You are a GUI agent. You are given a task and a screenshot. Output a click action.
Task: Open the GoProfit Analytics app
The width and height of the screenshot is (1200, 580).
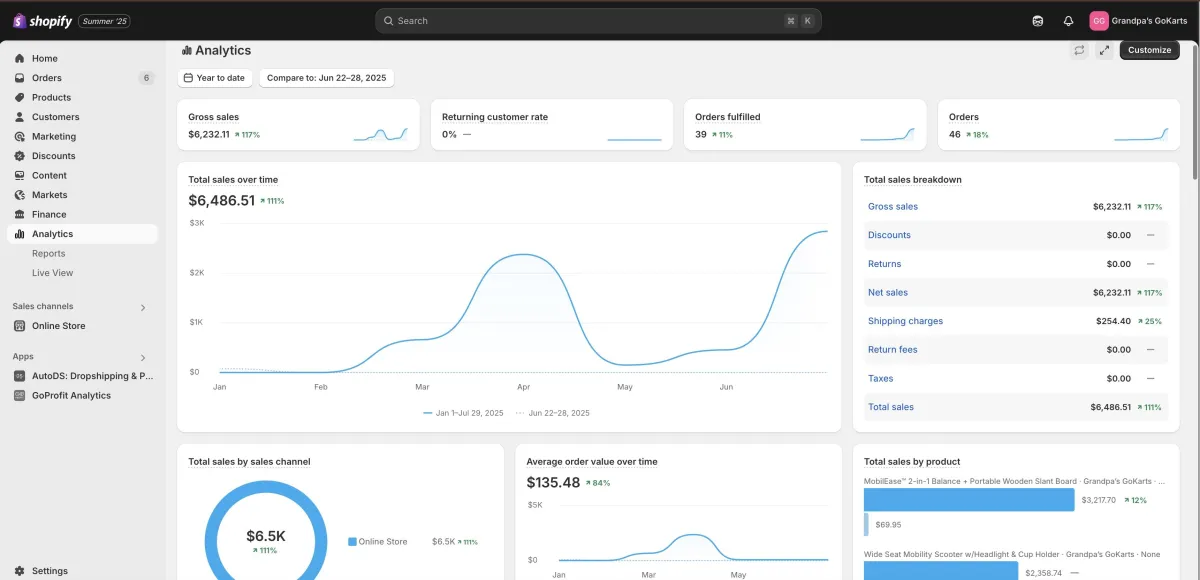71,395
